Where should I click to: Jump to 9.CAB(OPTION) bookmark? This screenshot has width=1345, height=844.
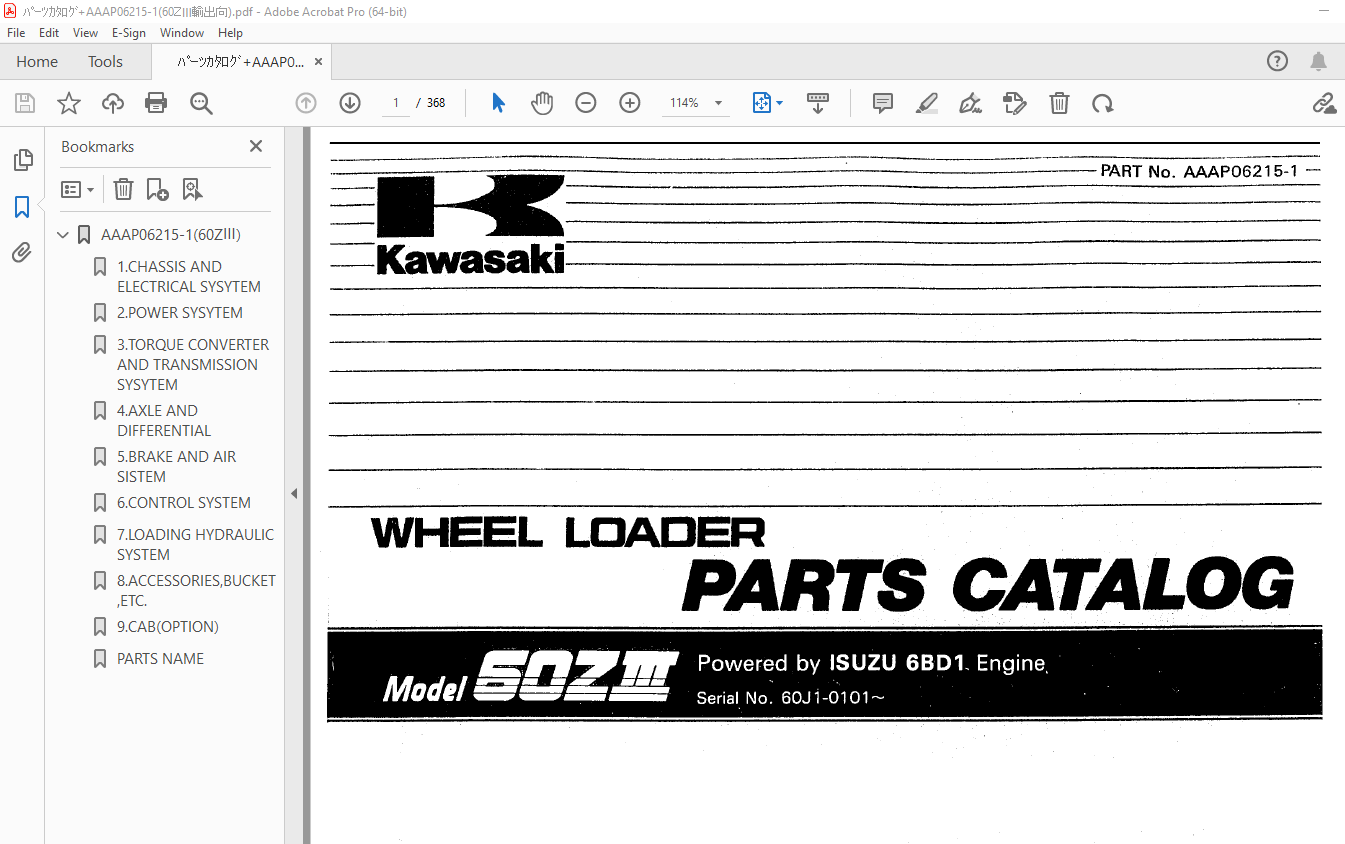tap(168, 626)
